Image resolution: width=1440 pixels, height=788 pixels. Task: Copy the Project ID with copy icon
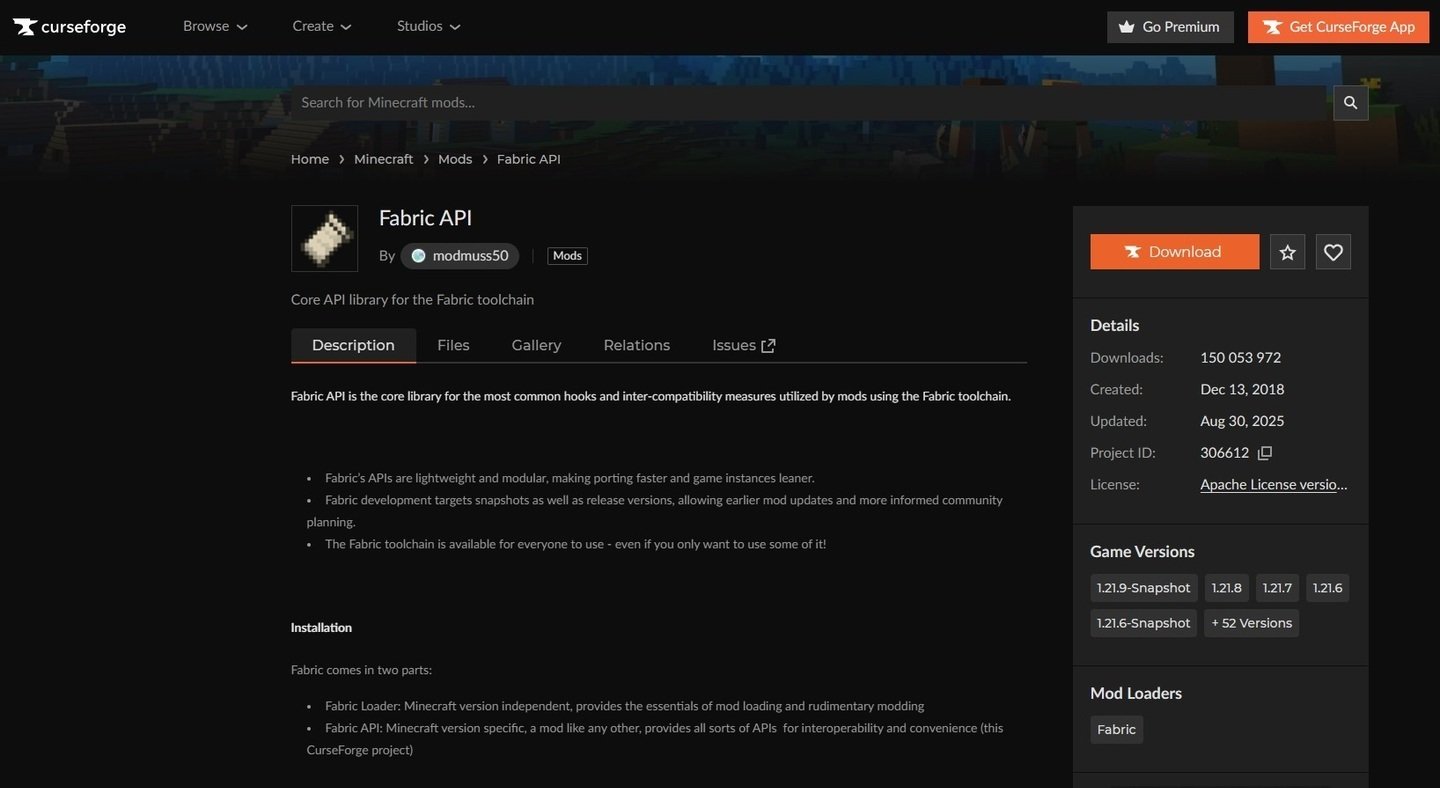tap(1264, 453)
